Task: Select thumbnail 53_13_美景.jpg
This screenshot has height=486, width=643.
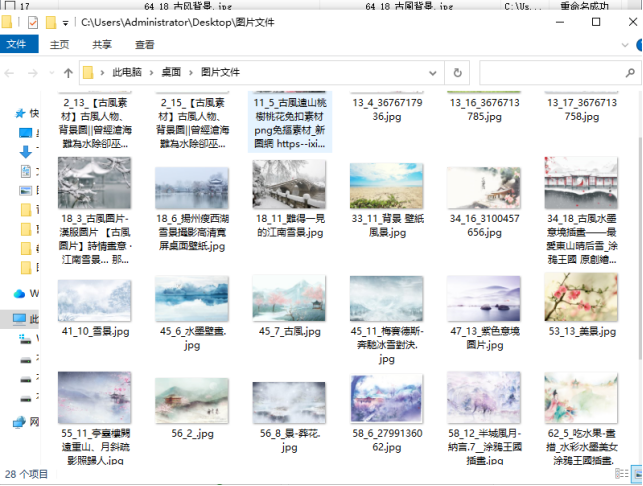Action: [581, 297]
